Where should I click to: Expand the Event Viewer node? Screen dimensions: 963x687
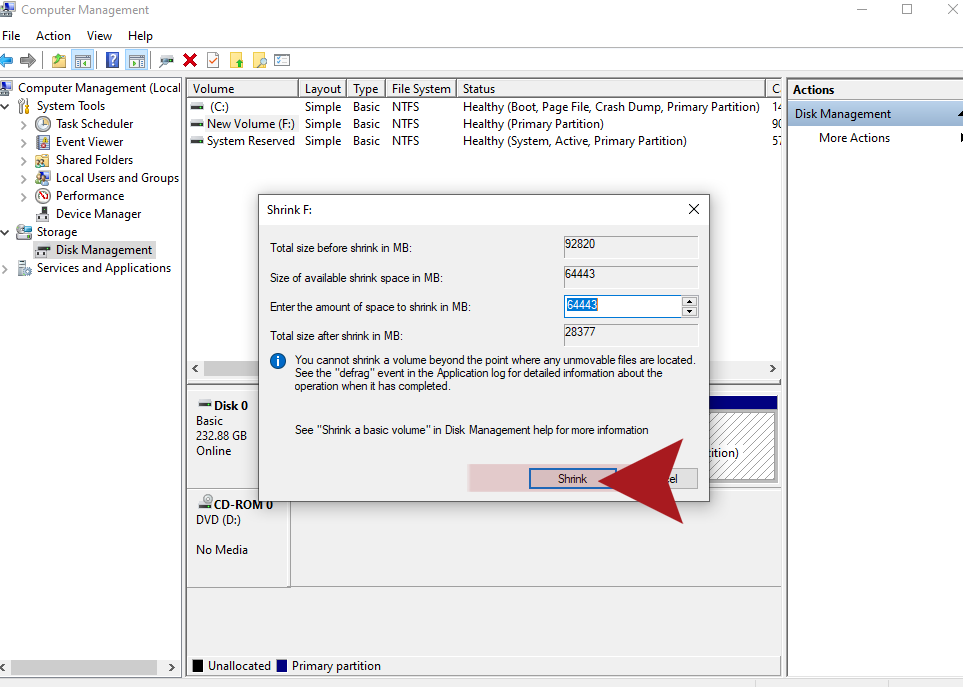pyautogui.click(x=24, y=142)
